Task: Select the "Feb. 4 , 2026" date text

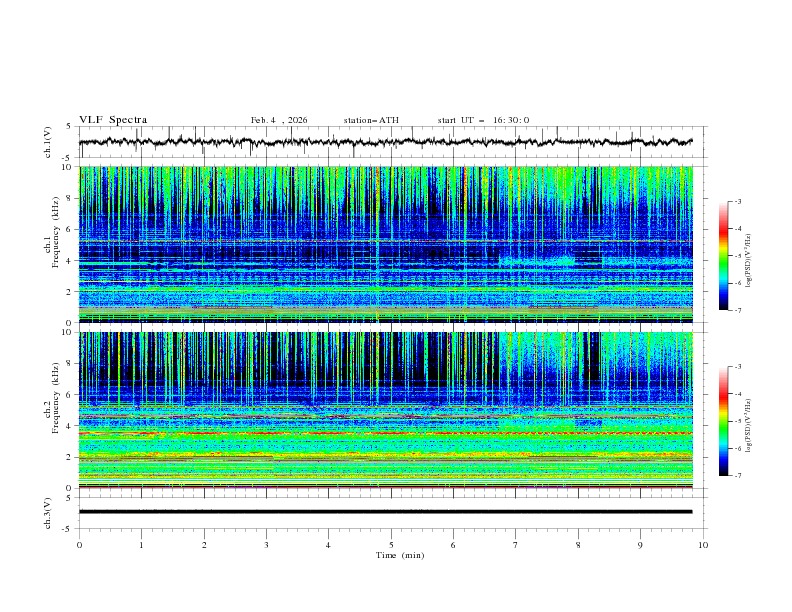Action: 279,120
